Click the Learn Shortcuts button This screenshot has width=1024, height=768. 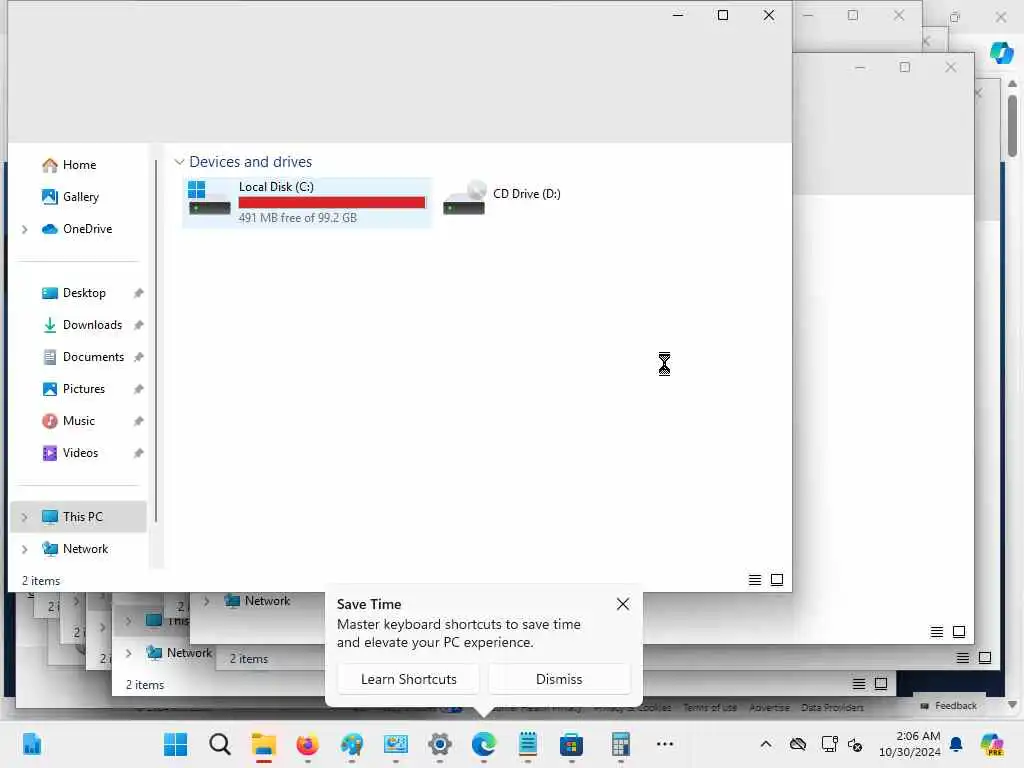point(409,679)
